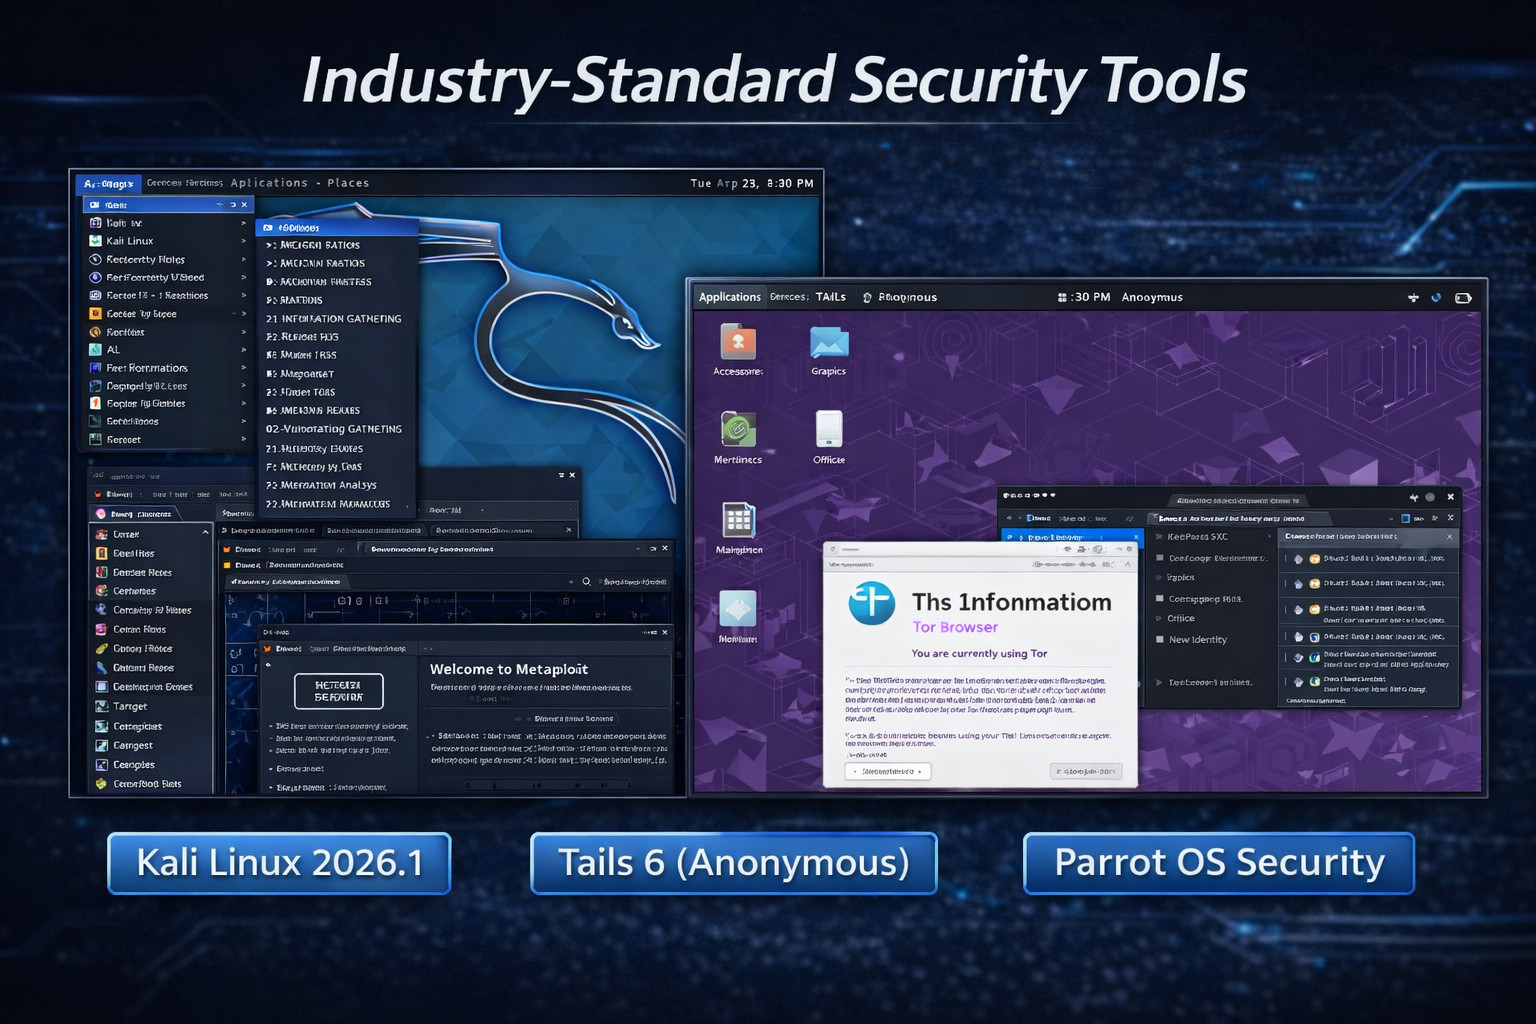Click the icon beside Cemeptes sidebar entry
Image resolution: width=1536 pixels, height=1024 pixels.
(102, 764)
